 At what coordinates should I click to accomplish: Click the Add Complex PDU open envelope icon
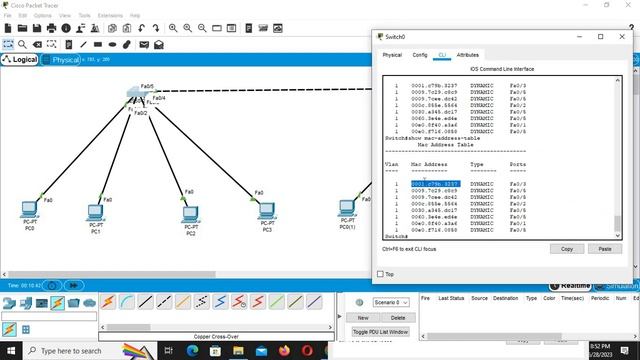tap(159, 44)
